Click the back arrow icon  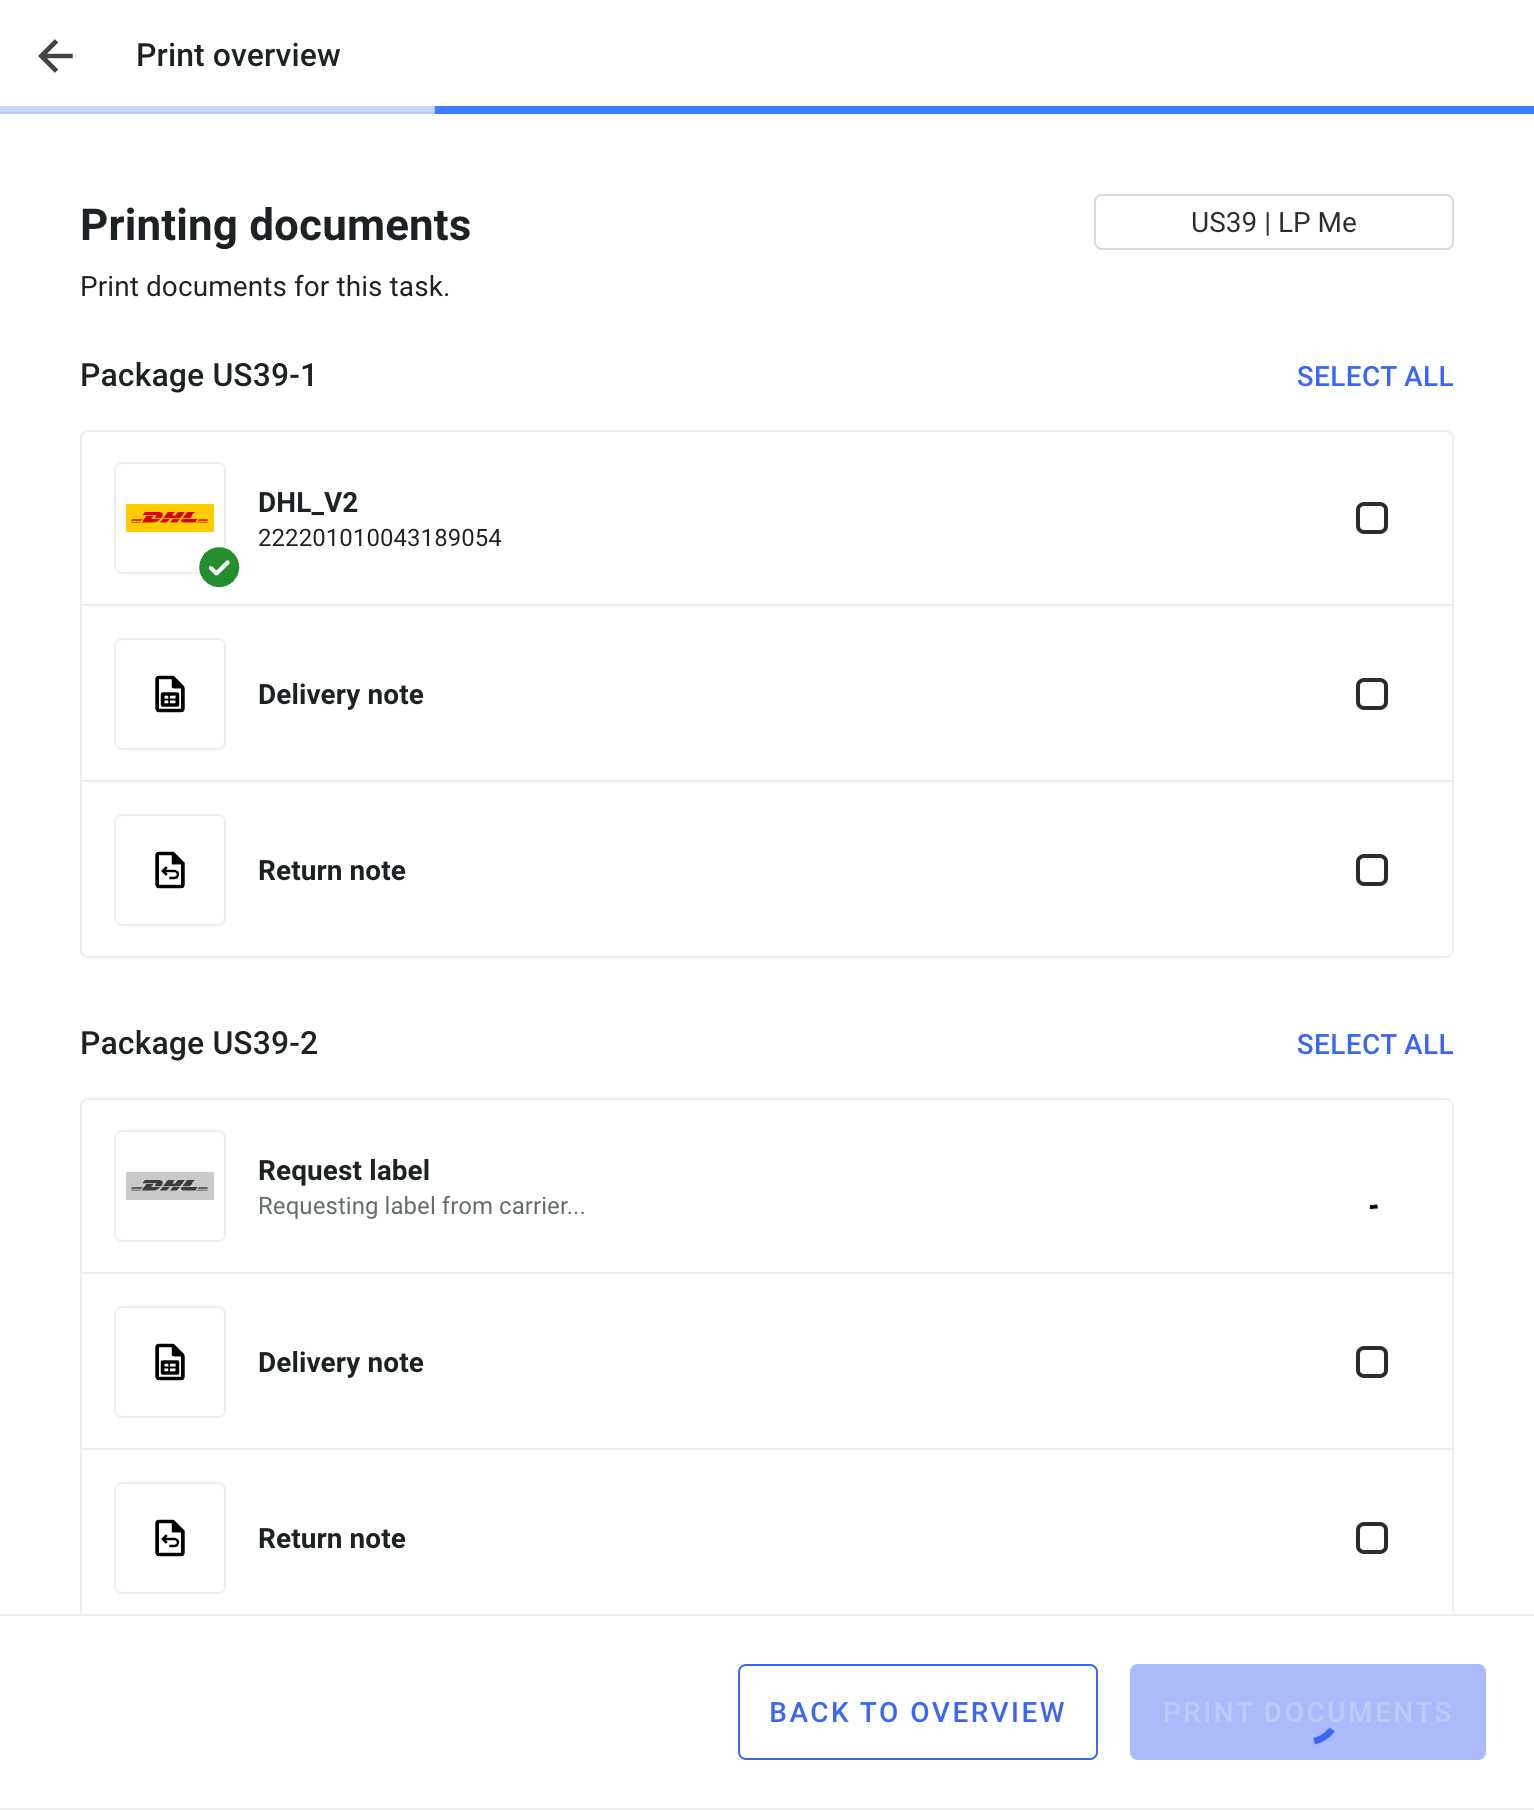[56, 56]
